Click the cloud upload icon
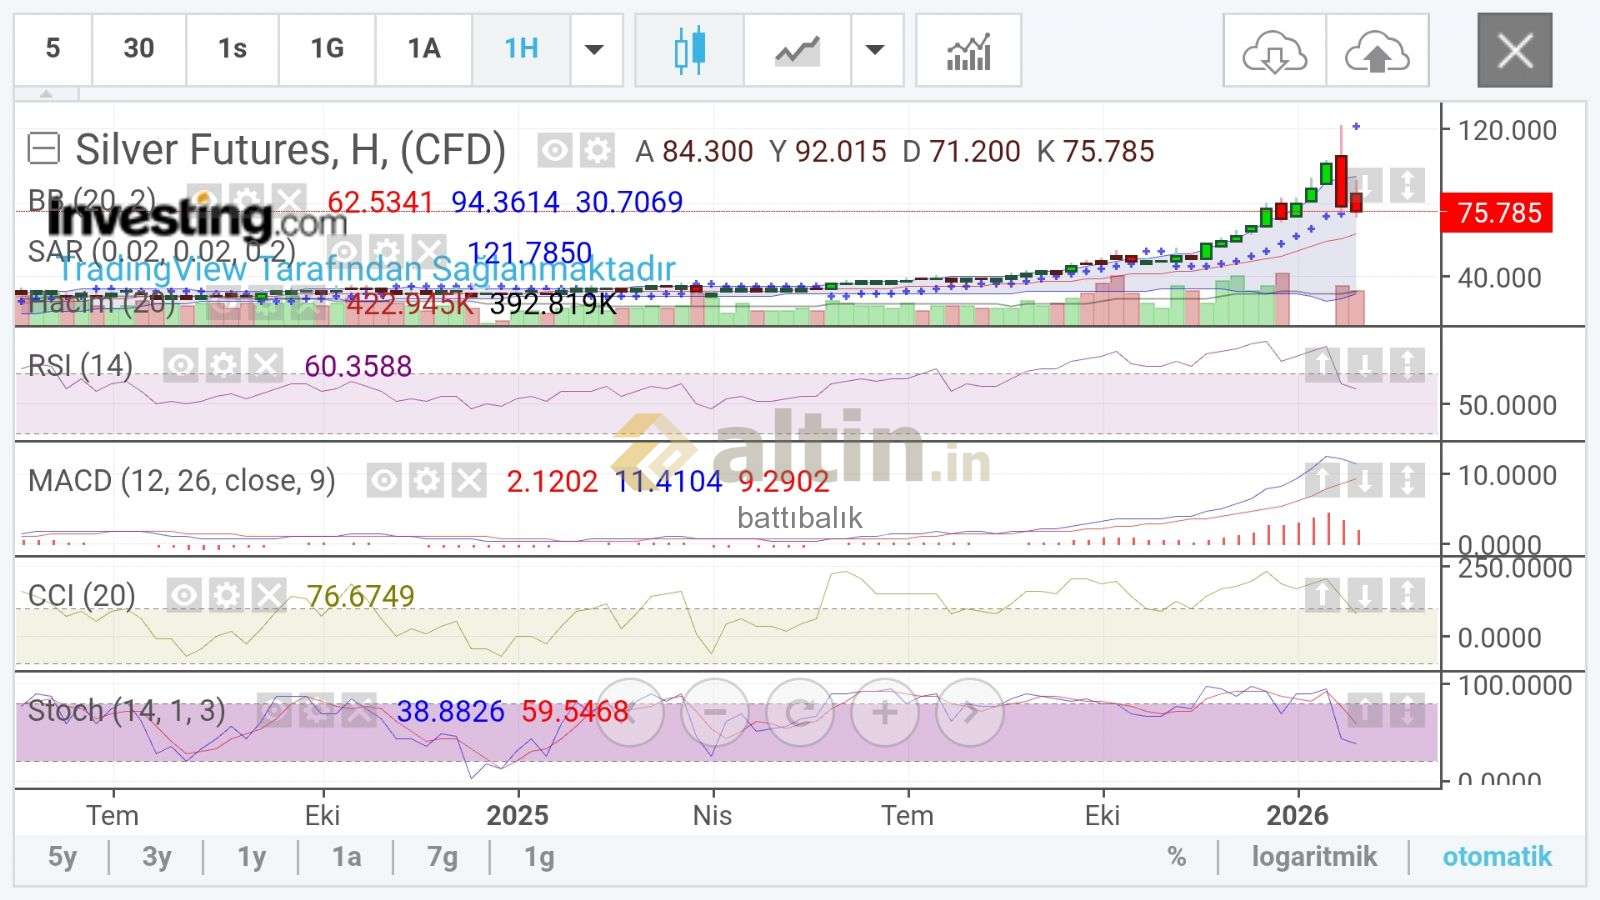This screenshot has width=1600, height=900. pyautogui.click(x=1377, y=51)
